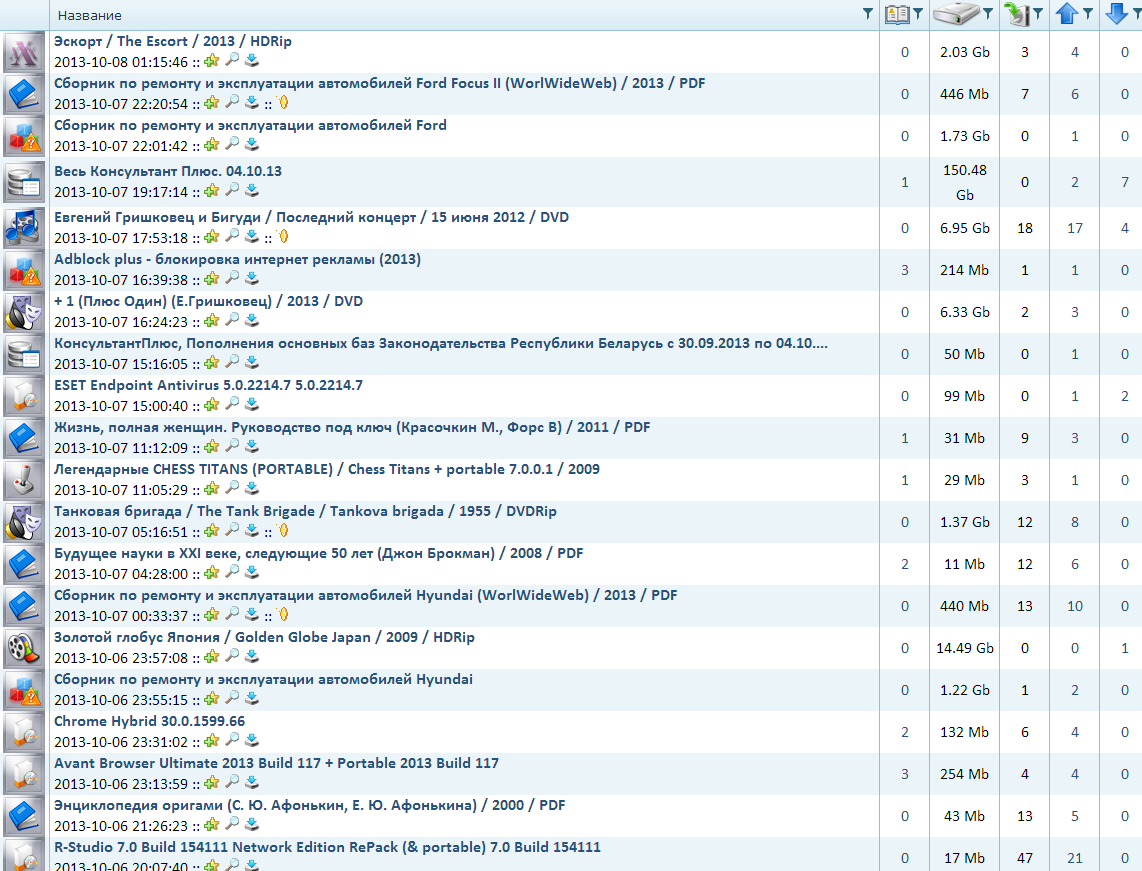1142x871 pixels.
Task: Click bookmark star on Весь Консультант Плюс row
Action: [212, 191]
